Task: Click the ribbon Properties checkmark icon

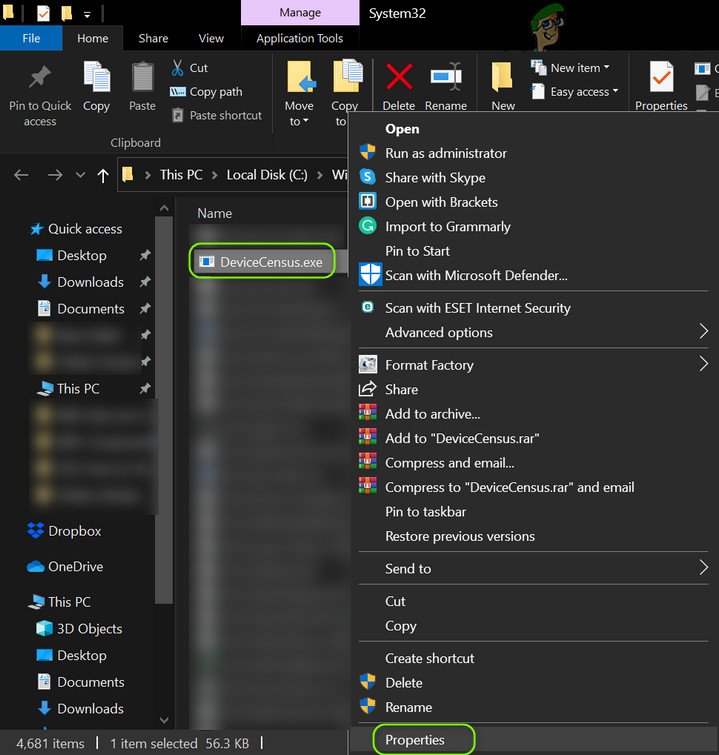Action: click(661, 78)
